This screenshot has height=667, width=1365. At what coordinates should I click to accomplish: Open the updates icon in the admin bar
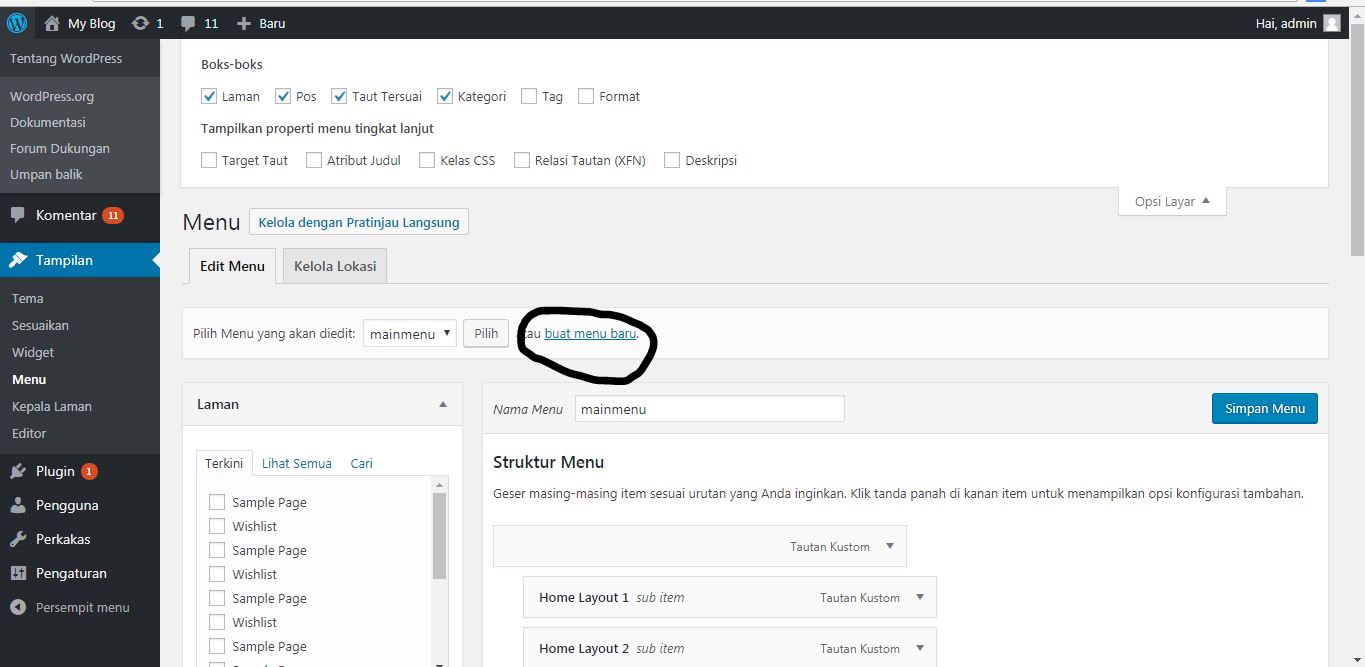click(x=140, y=23)
